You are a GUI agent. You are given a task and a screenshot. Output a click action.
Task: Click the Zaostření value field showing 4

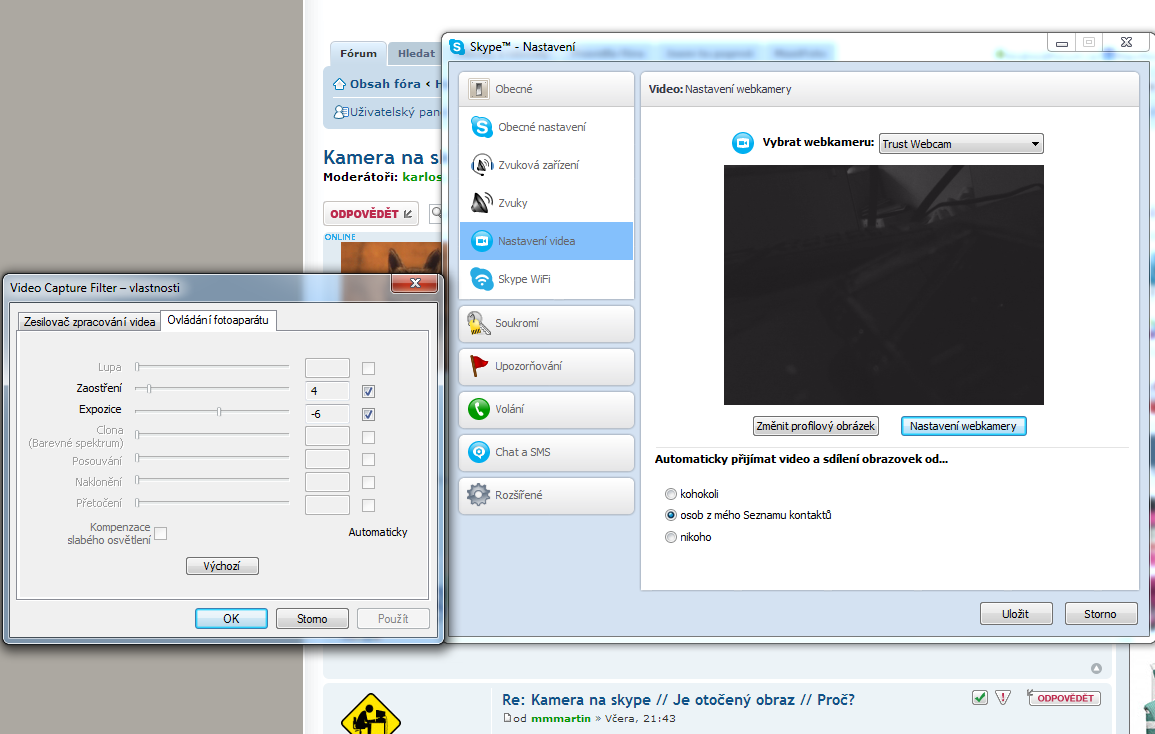click(x=327, y=391)
